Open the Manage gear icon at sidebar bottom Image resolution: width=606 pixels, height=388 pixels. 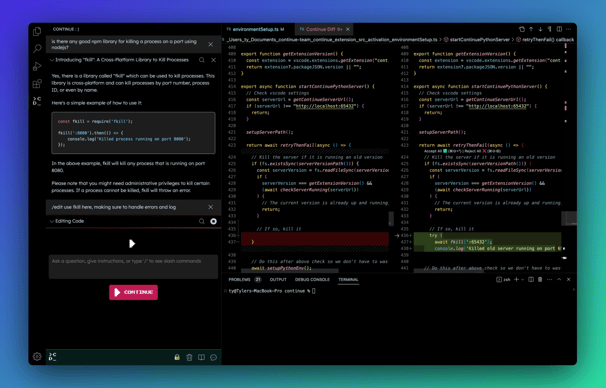pos(37,356)
